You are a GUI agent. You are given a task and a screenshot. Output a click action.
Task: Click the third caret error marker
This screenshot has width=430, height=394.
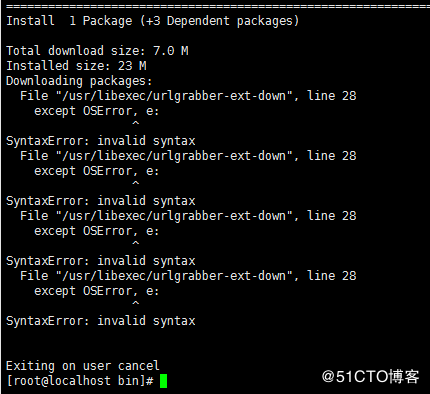[x=135, y=243]
